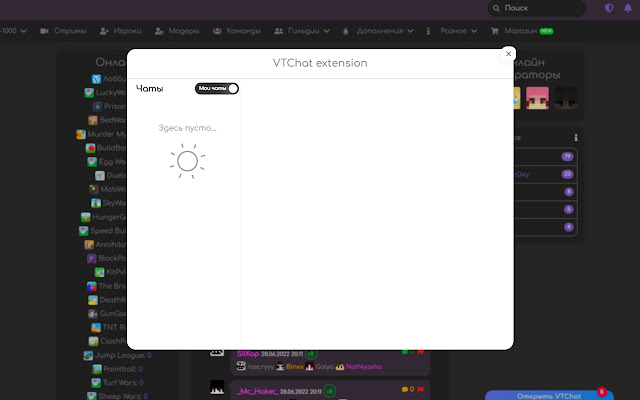Click the DeathRun game icon
The image size is (640, 400).
[93, 300]
